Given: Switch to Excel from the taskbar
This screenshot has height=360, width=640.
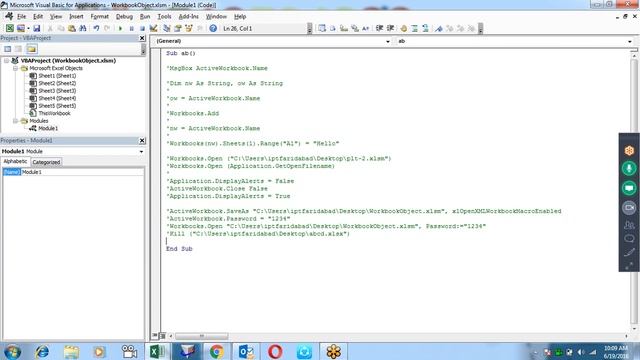Looking at the screenshot, I should (x=158, y=351).
